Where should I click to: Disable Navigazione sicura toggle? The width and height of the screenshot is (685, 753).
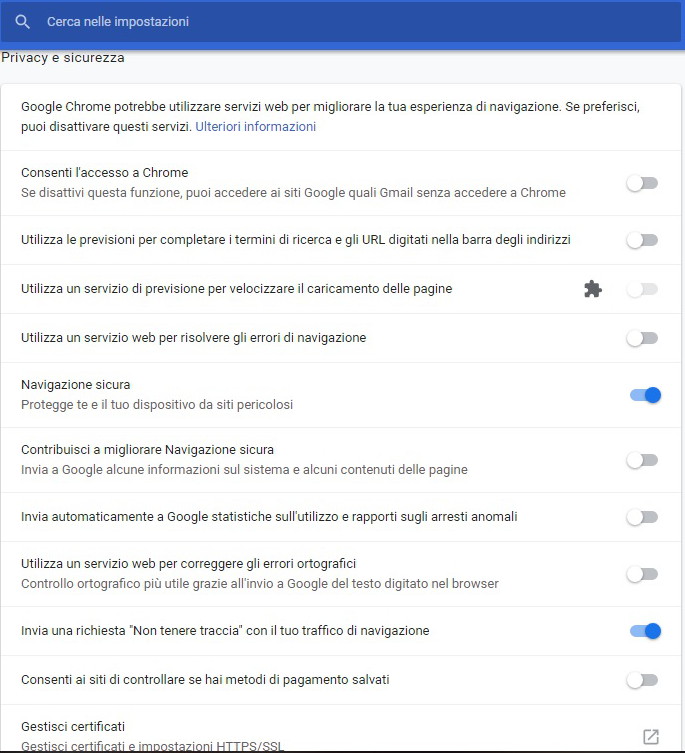point(645,395)
